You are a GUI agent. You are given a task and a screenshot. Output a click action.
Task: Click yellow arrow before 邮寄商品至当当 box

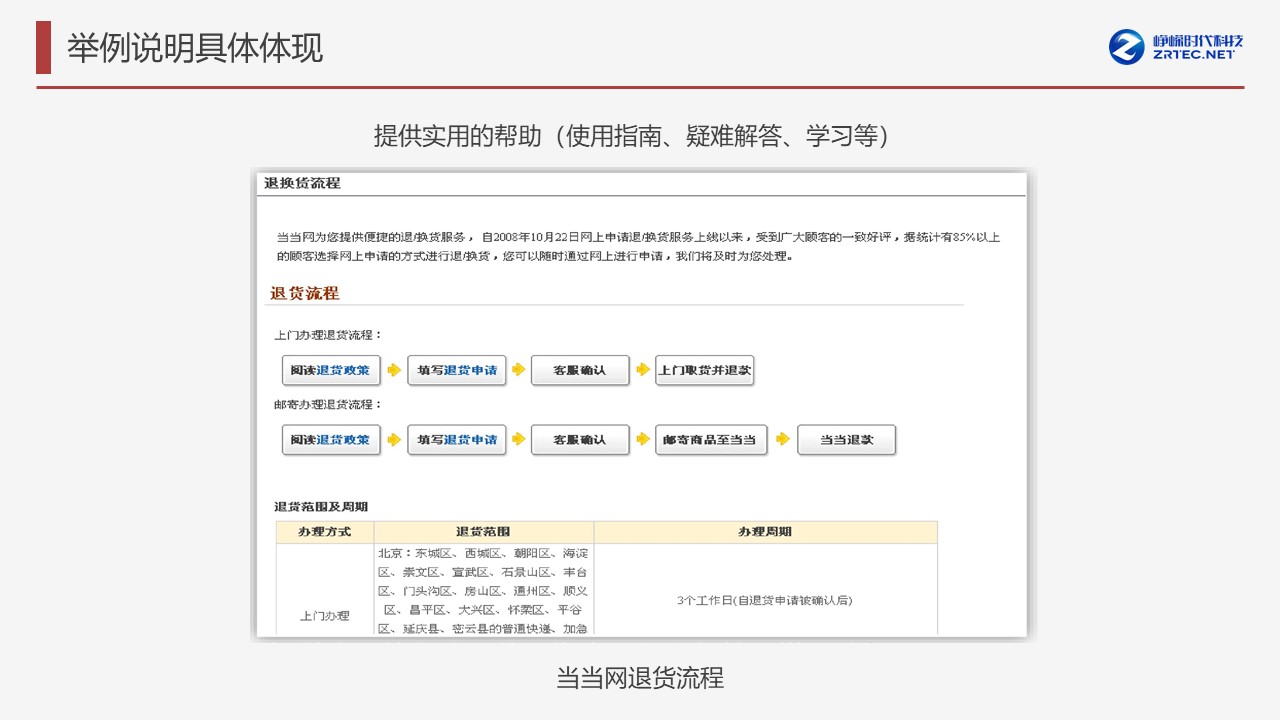tap(643, 439)
